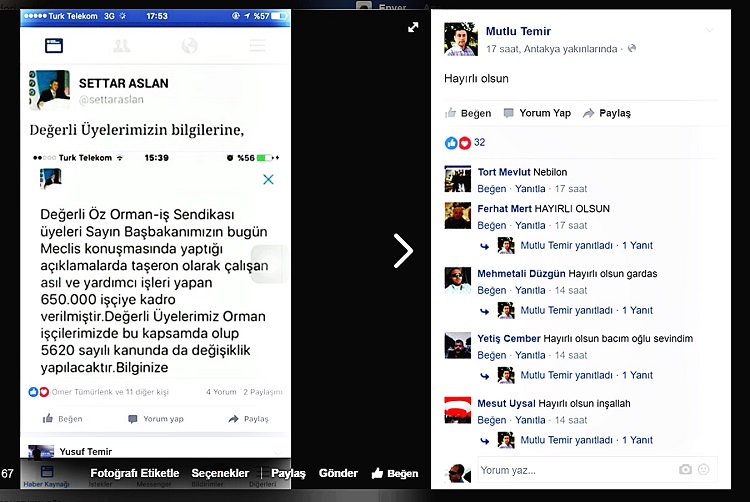Open post options dropdown arrow
Image resolution: width=750 pixels, height=502 pixels.
tap(710, 30)
